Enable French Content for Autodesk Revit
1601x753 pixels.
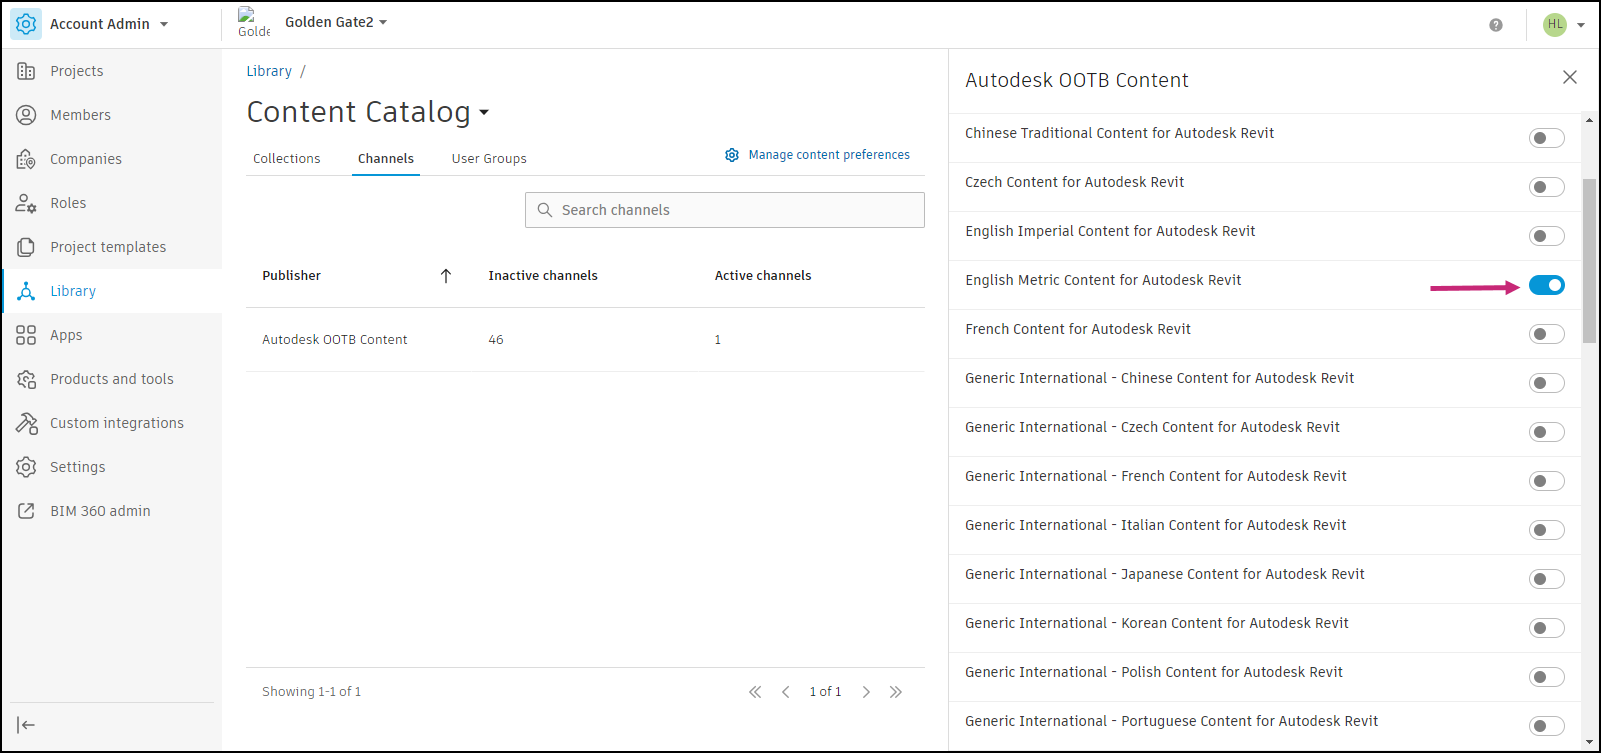tap(1546, 334)
